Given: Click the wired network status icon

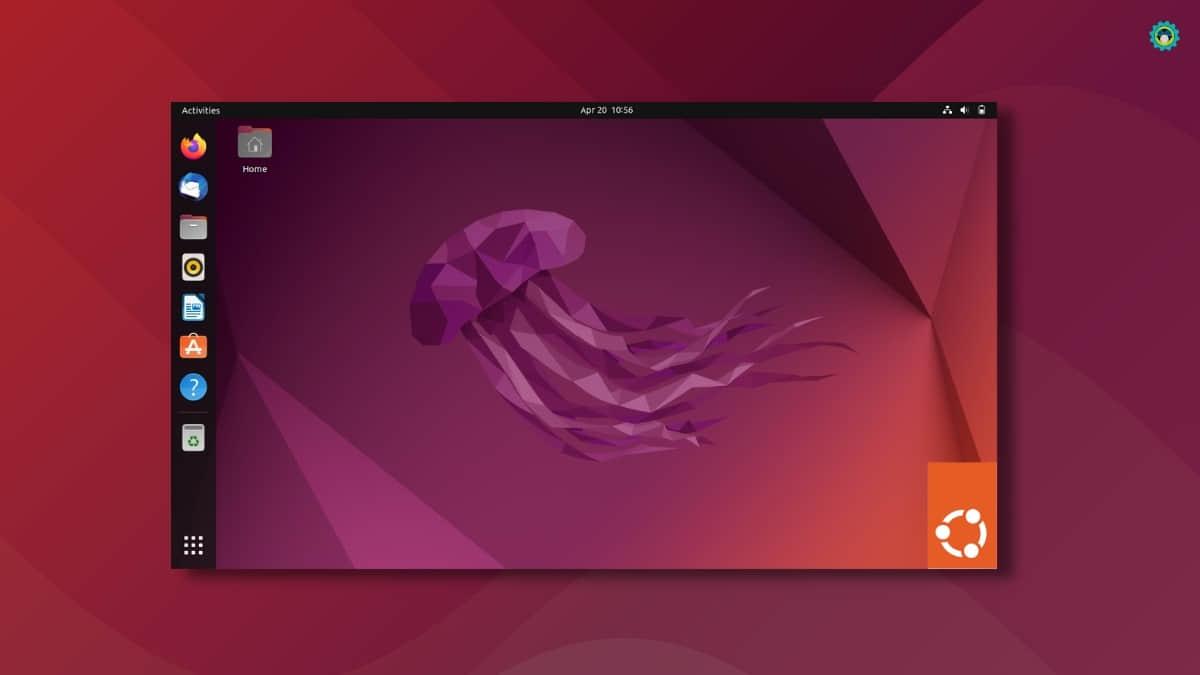Looking at the screenshot, I should [x=947, y=111].
